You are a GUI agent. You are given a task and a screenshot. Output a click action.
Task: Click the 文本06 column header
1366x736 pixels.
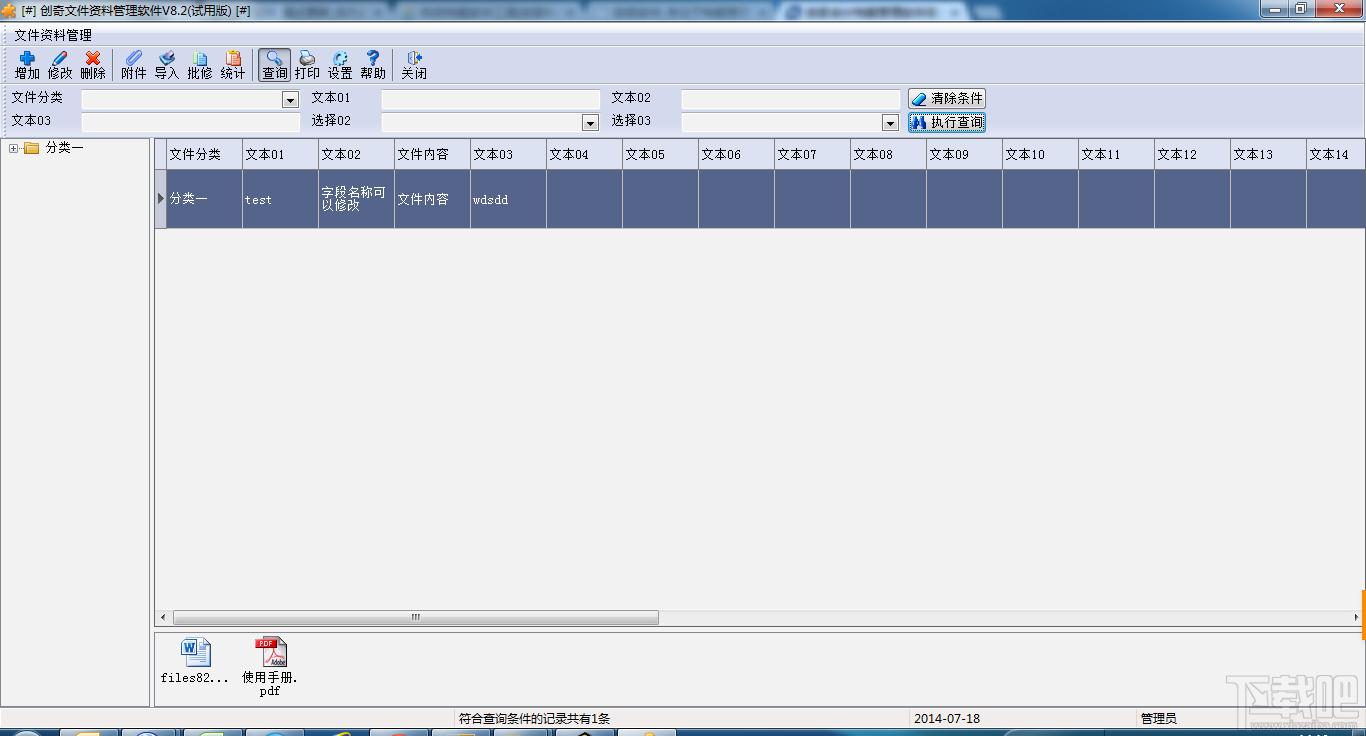736,154
